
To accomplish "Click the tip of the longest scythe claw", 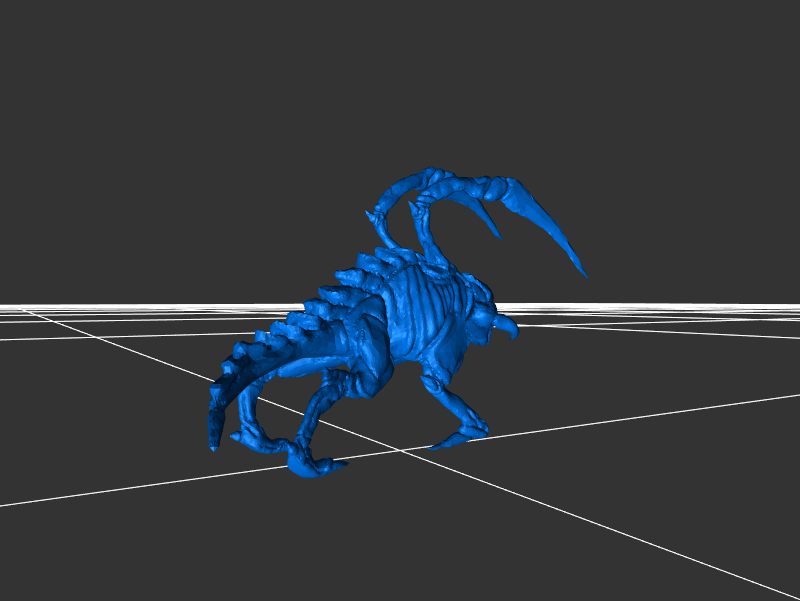I will [x=585, y=276].
